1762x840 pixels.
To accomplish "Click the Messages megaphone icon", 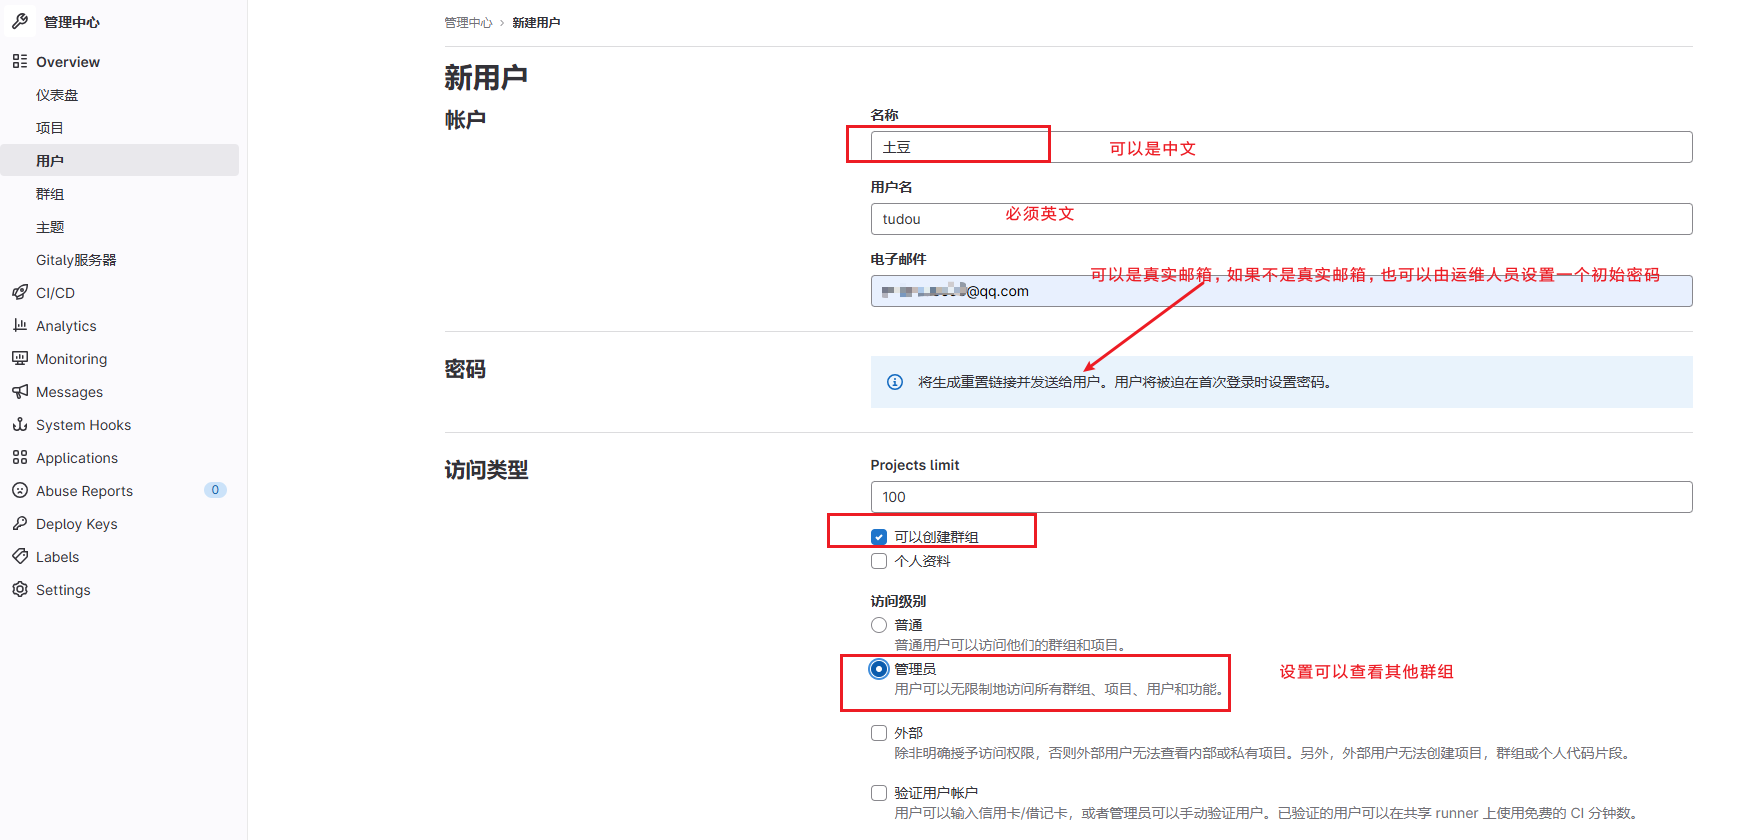I will pos(20,392).
